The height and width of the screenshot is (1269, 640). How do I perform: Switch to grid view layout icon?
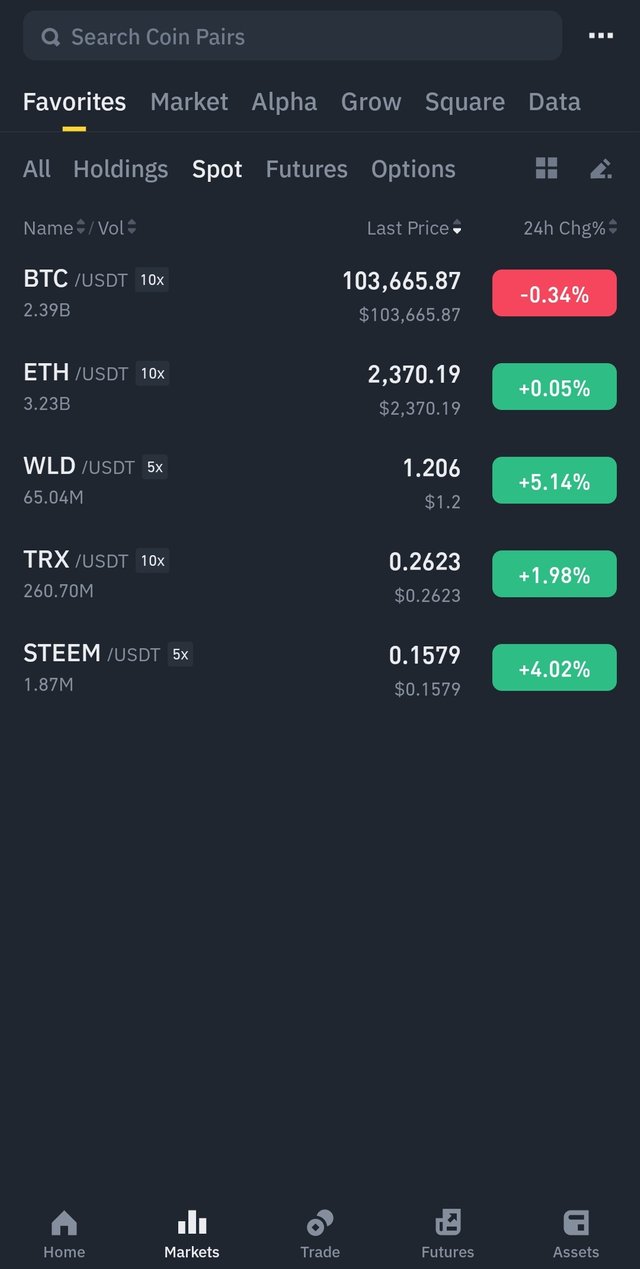(x=546, y=168)
